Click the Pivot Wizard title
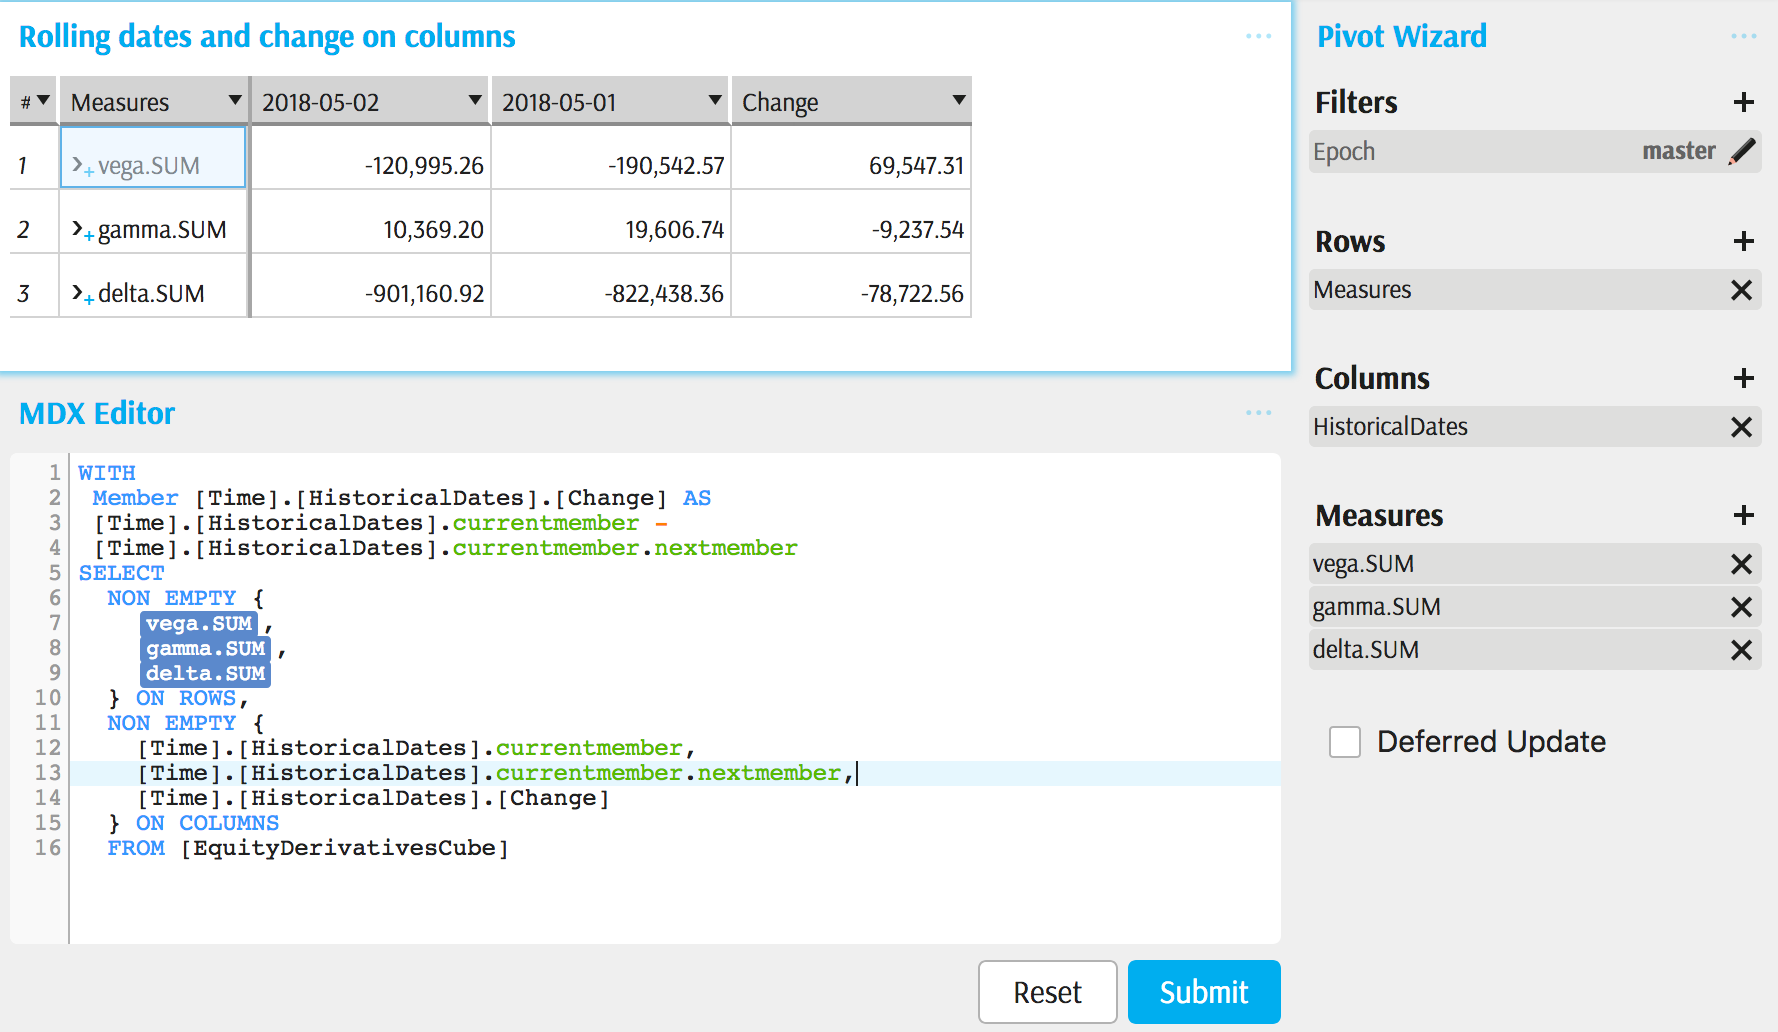 pos(1401,37)
